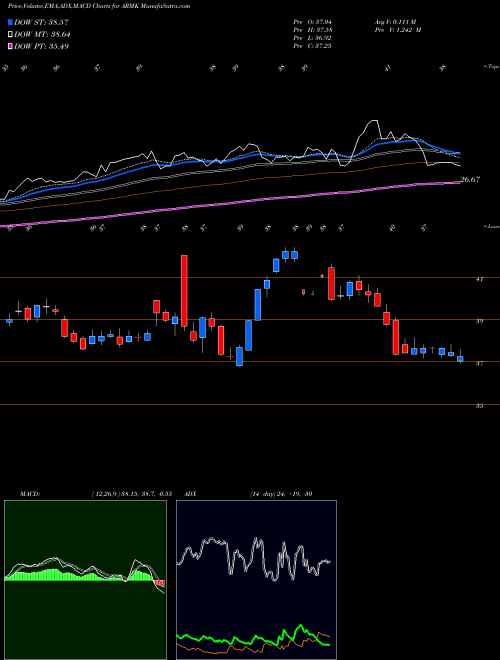Click the tallest red candlestick in price chart
This screenshot has height=660, width=500.
pos(184,291)
